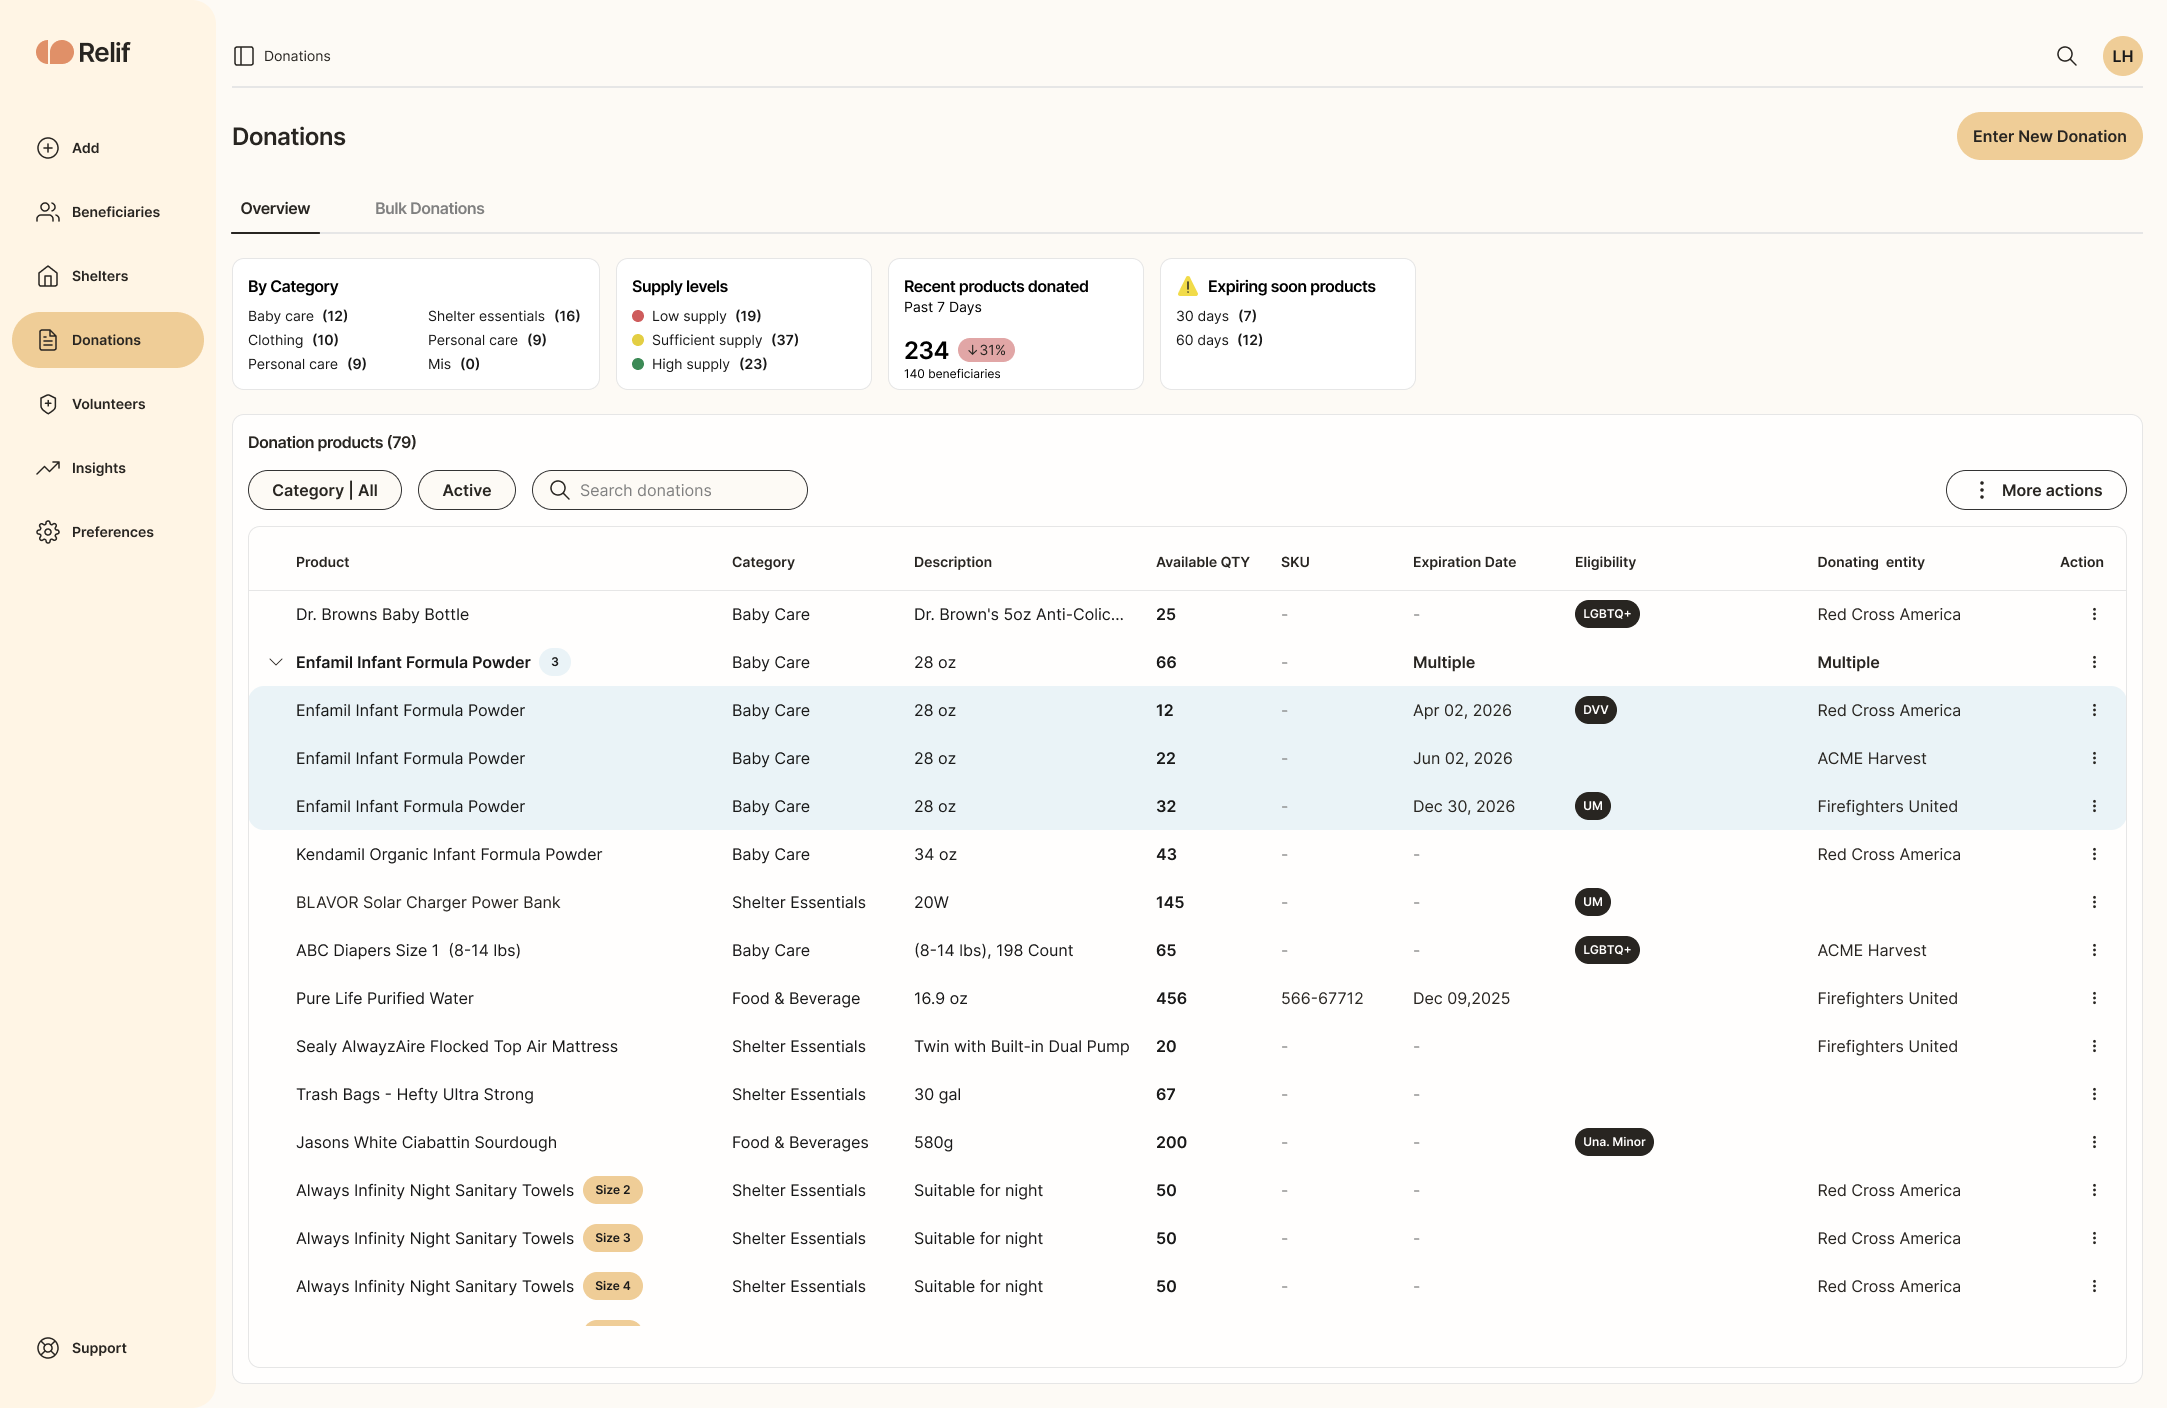Click the UM badge on BLAVOR row
Screen dimensions: 2167x1408
pos(1593,902)
